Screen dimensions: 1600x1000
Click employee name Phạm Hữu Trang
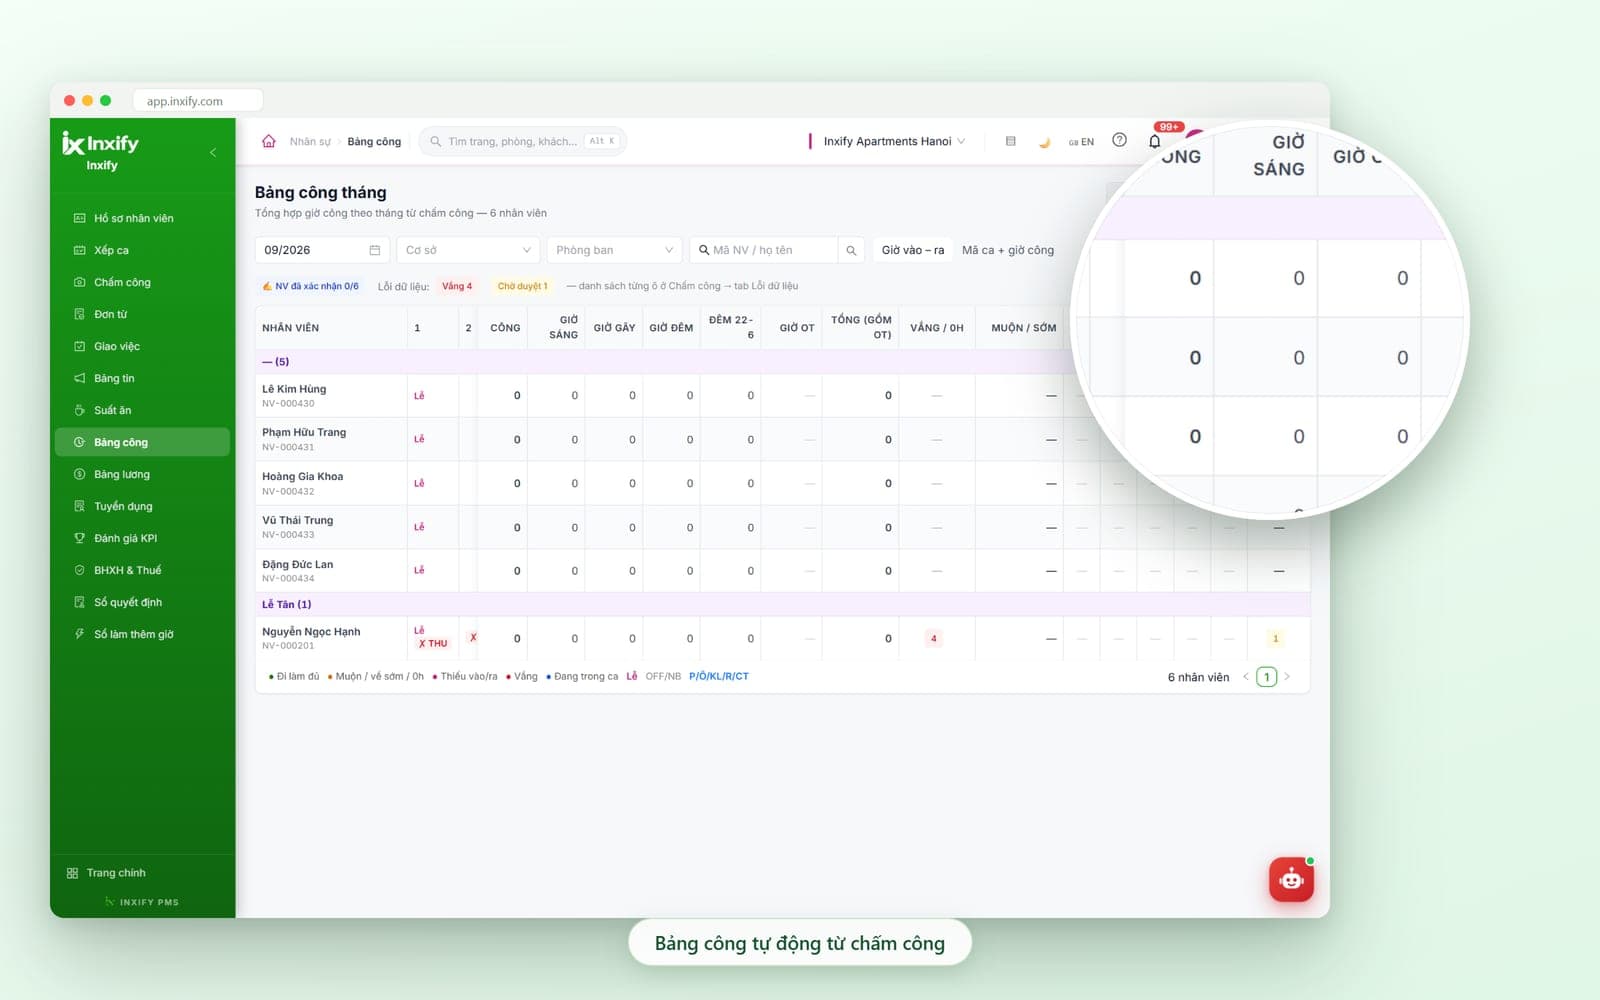click(x=304, y=432)
